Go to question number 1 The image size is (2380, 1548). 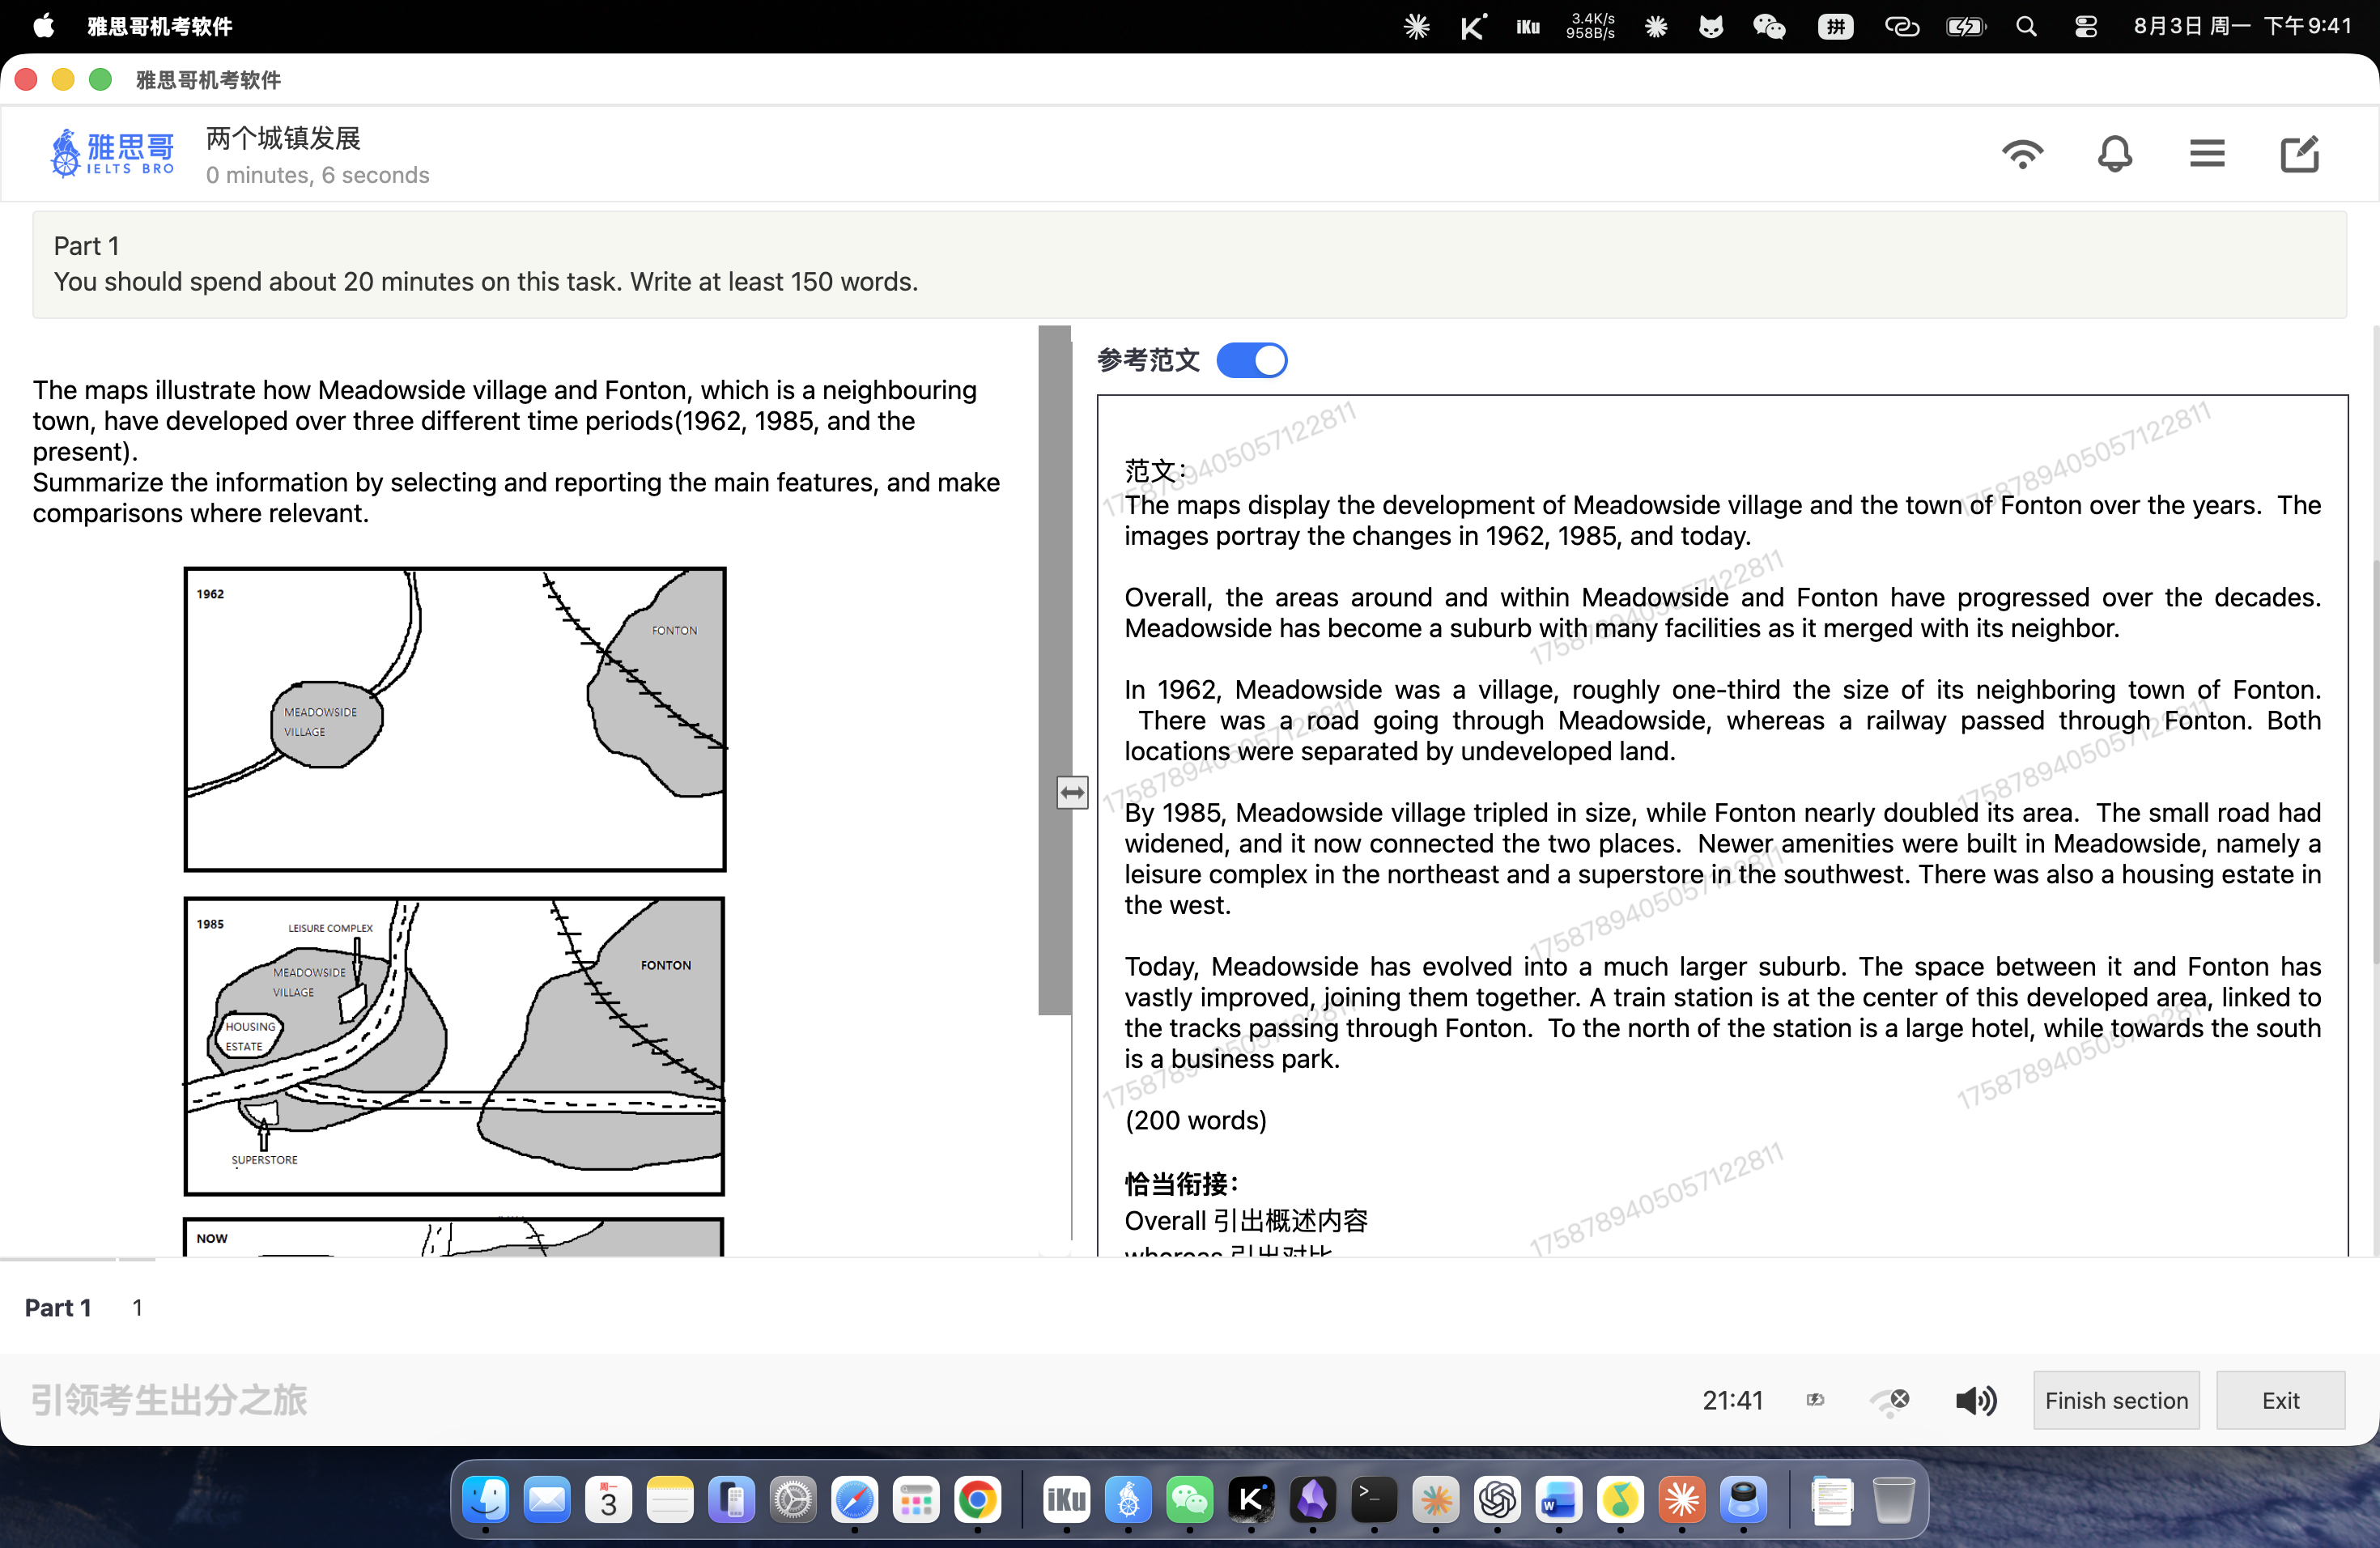(137, 1307)
